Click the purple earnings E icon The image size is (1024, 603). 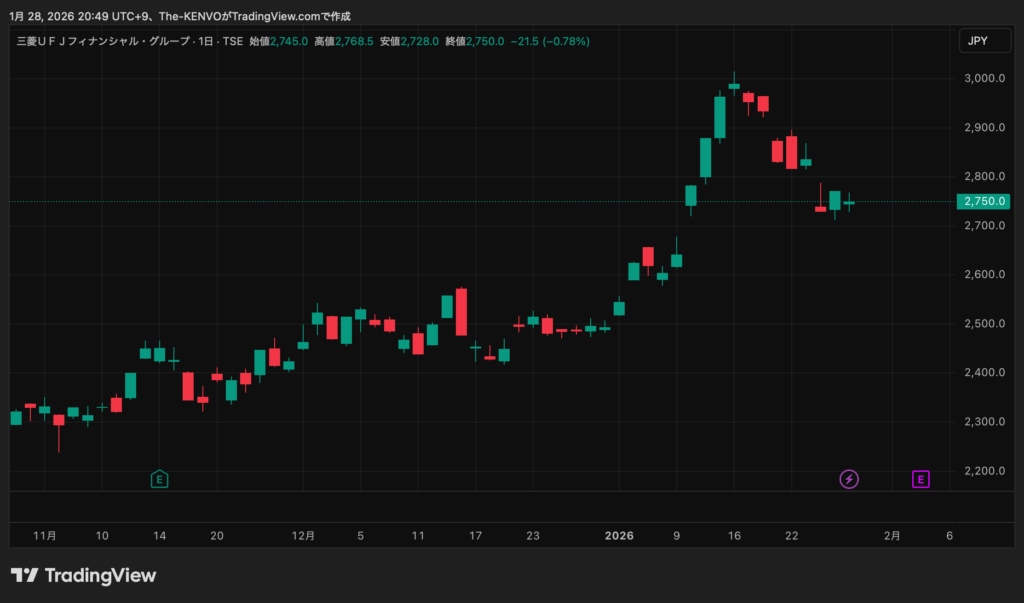(920, 479)
